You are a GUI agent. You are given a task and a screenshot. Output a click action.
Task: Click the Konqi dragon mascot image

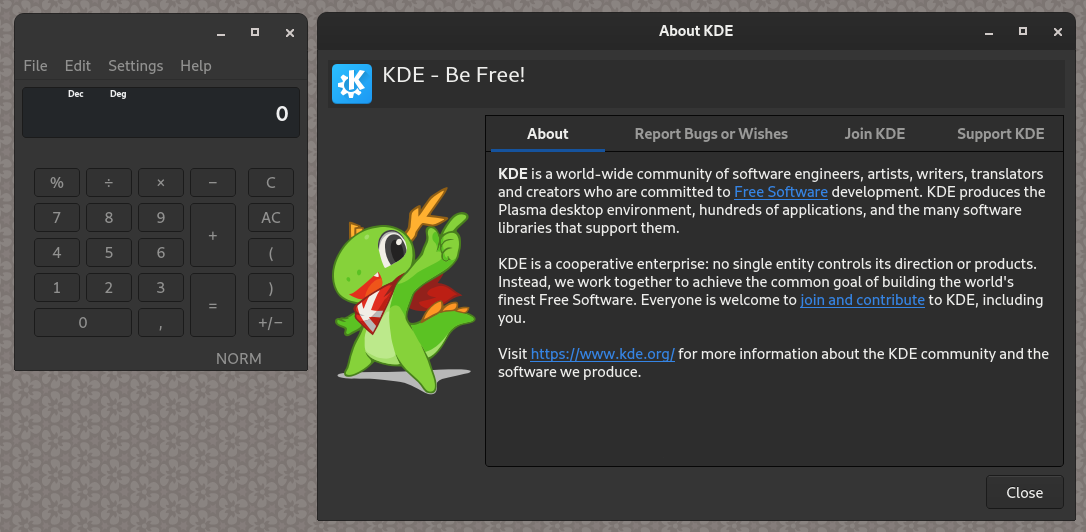[403, 291]
